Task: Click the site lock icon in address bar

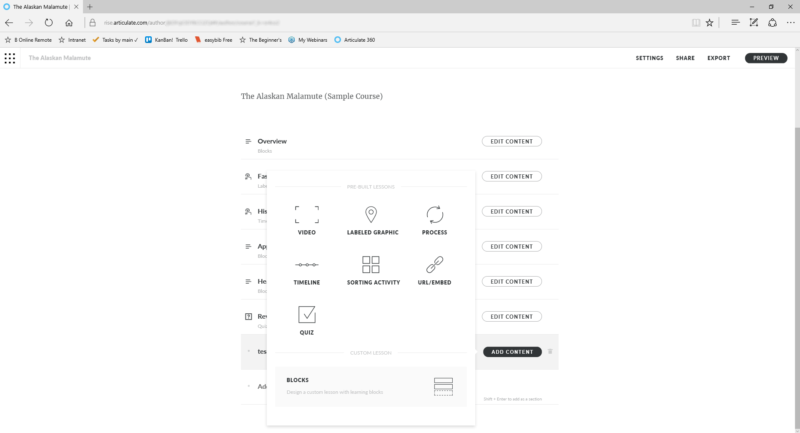Action: point(92,22)
